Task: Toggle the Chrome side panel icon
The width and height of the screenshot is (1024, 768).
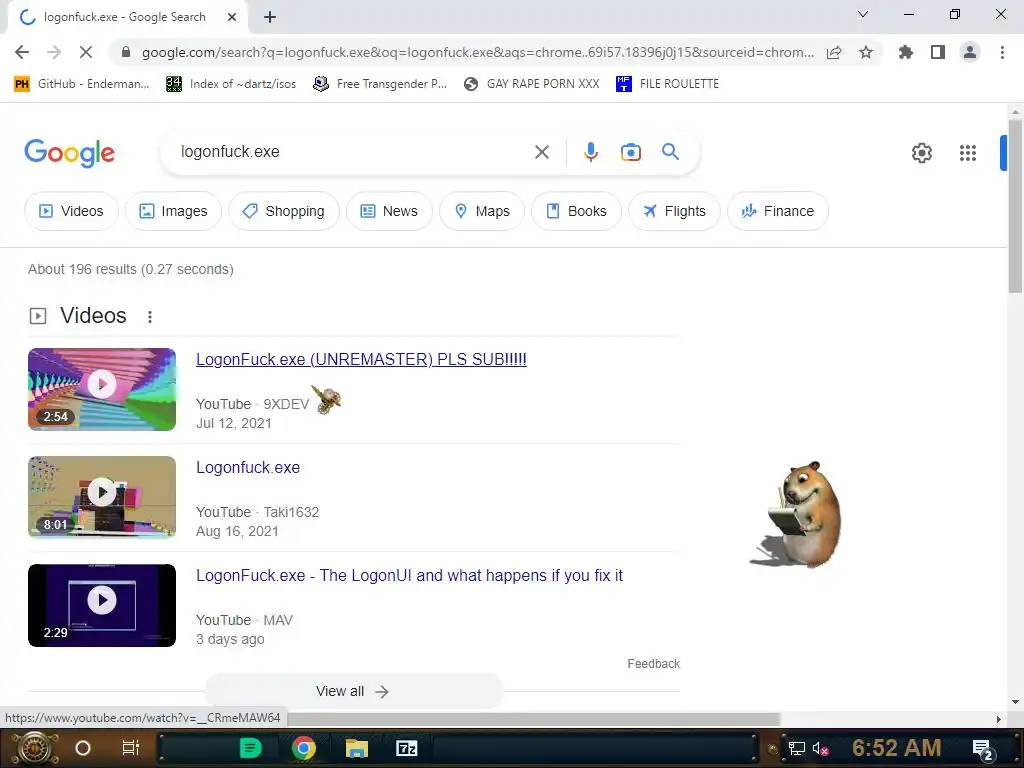Action: point(938,52)
